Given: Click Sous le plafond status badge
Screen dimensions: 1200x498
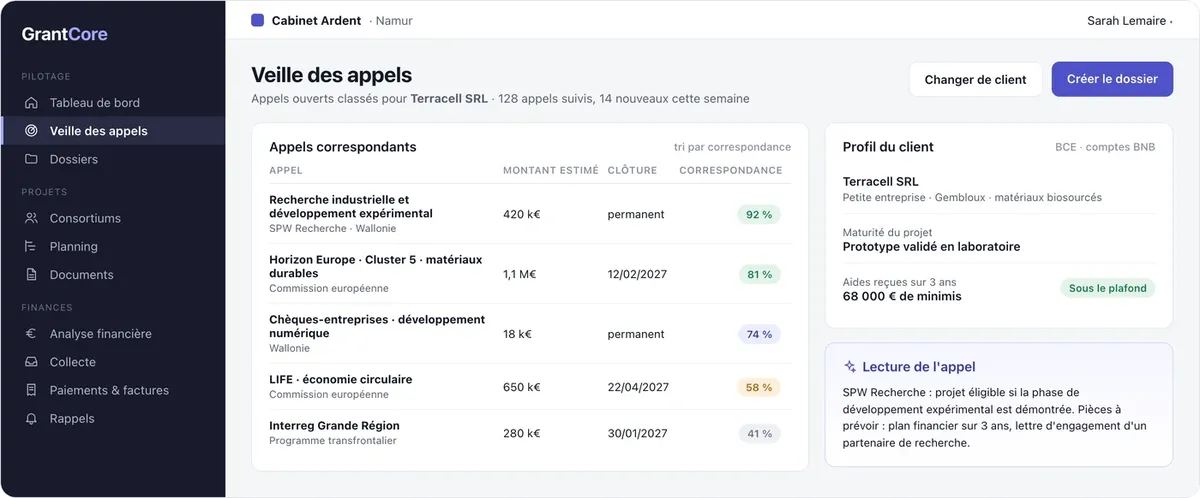Looking at the screenshot, I should tap(1108, 288).
